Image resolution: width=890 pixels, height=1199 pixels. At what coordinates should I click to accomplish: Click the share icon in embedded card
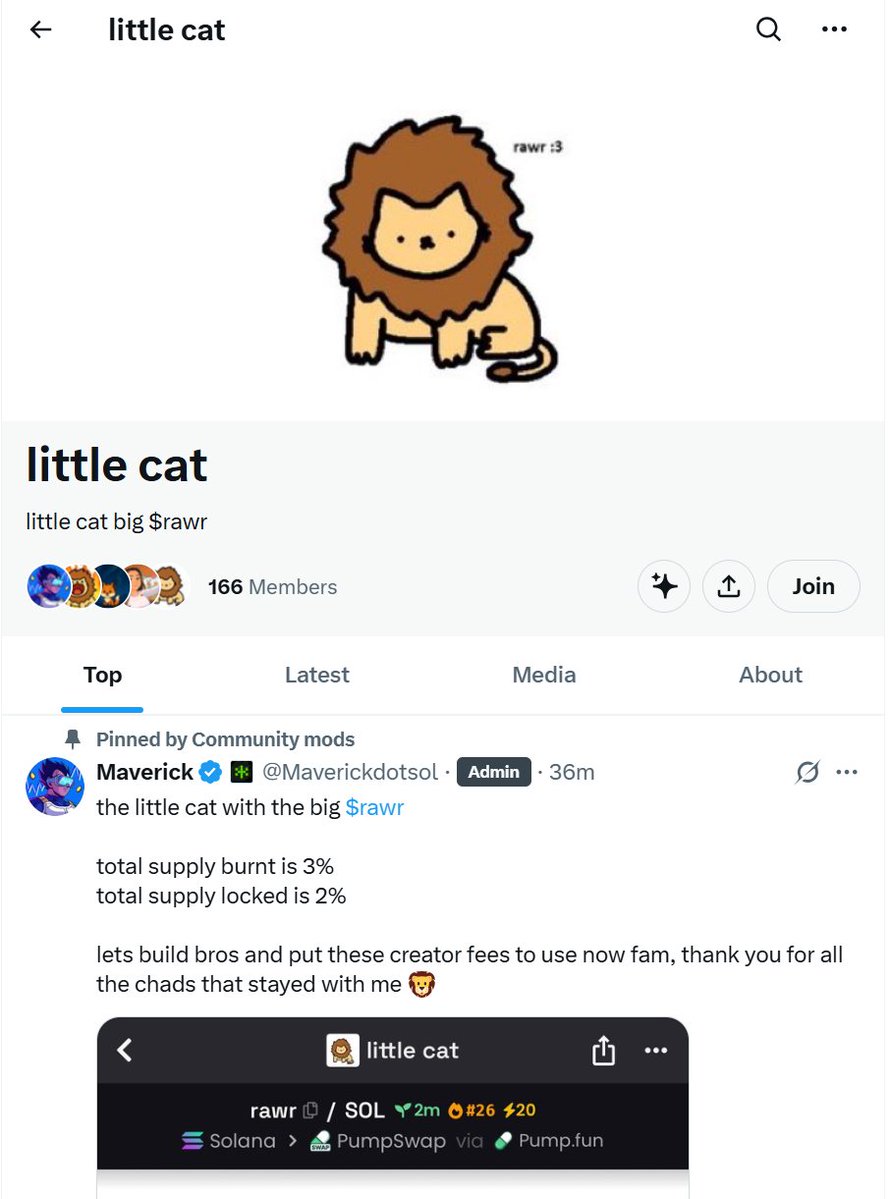coord(604,1050)
